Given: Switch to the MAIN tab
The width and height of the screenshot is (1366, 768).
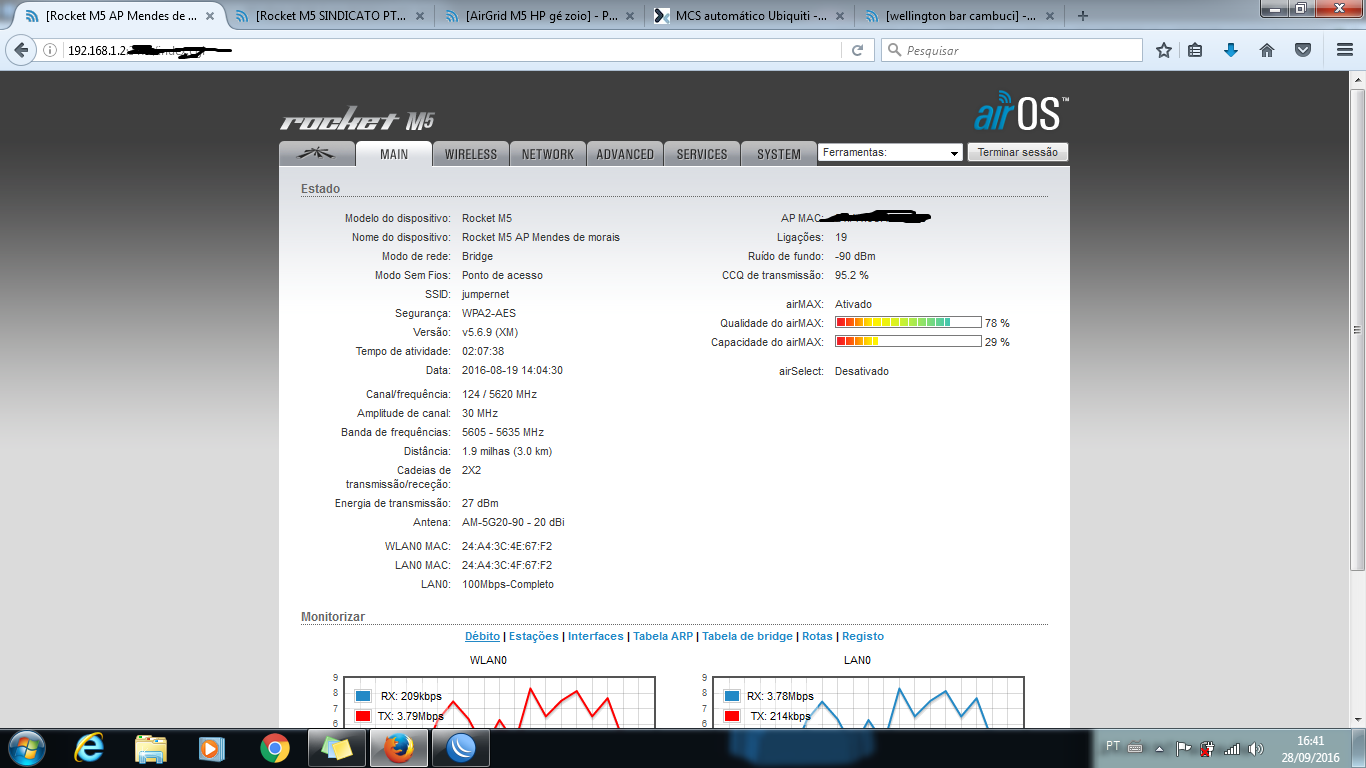Looking at the screenshot, I should coord(394,154).
